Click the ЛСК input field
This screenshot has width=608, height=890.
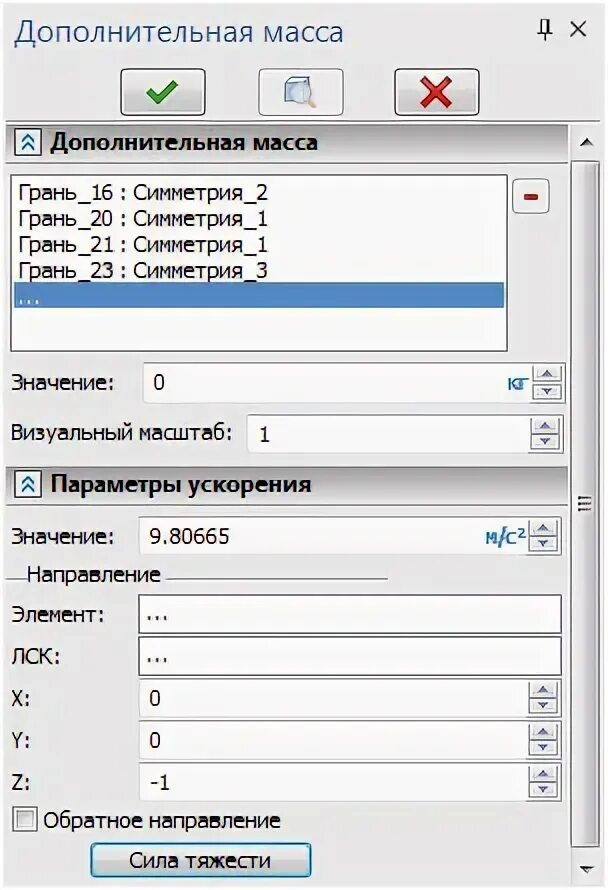[350, 657]
